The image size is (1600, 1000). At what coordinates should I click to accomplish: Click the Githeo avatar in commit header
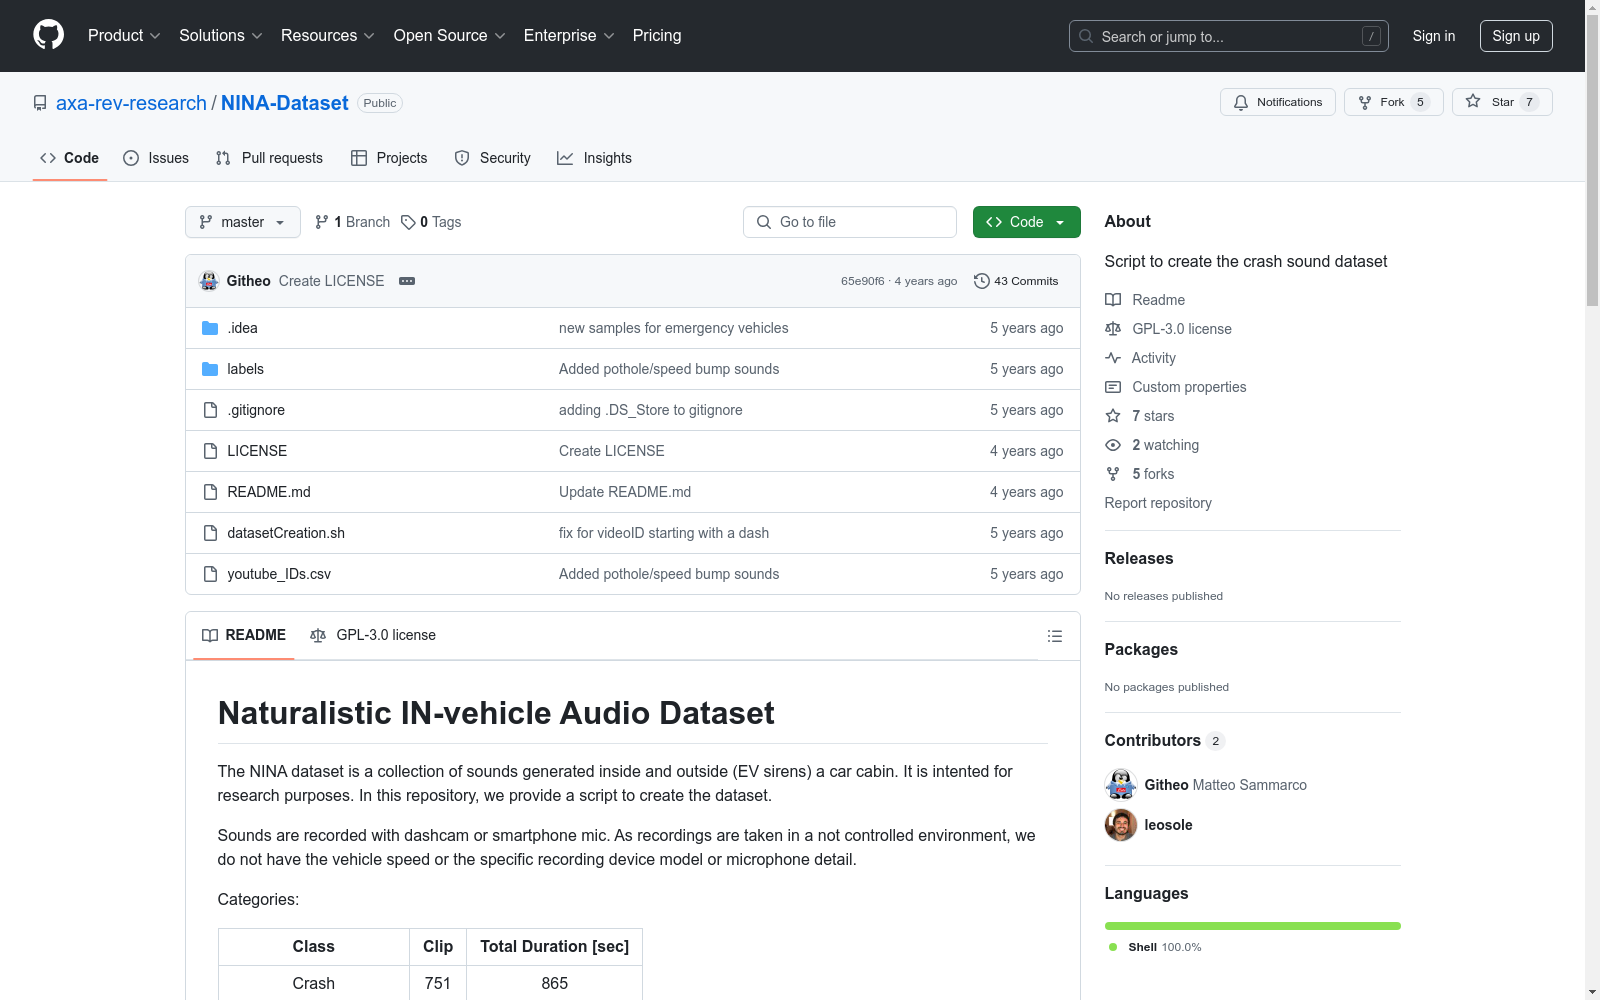click(209, 281)
